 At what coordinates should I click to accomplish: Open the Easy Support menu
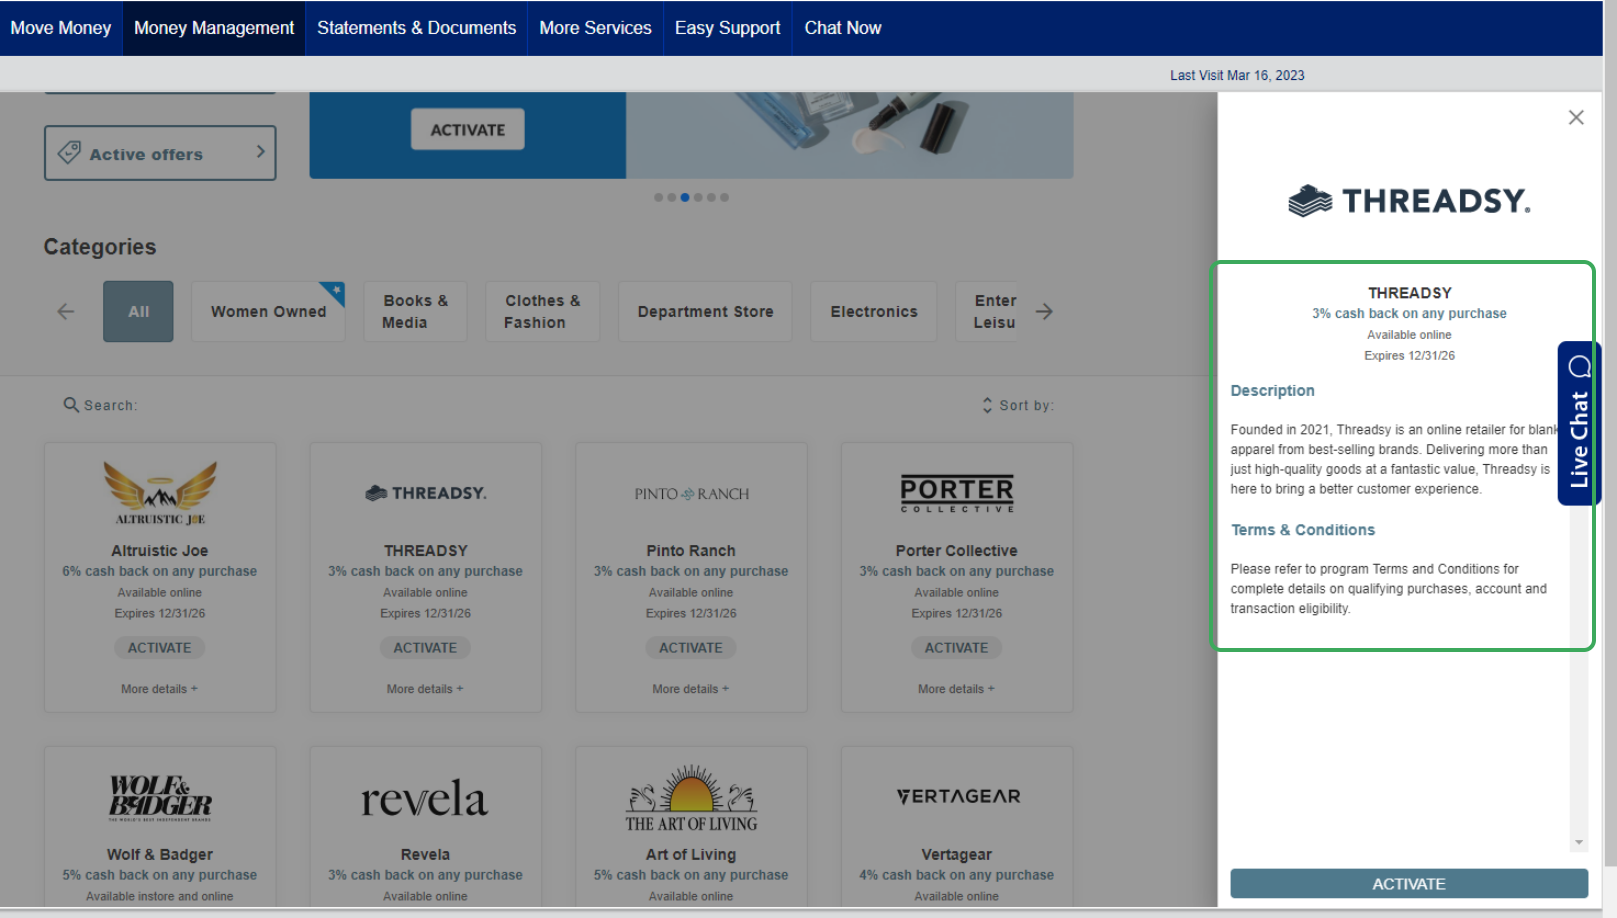tap(727, 28)
